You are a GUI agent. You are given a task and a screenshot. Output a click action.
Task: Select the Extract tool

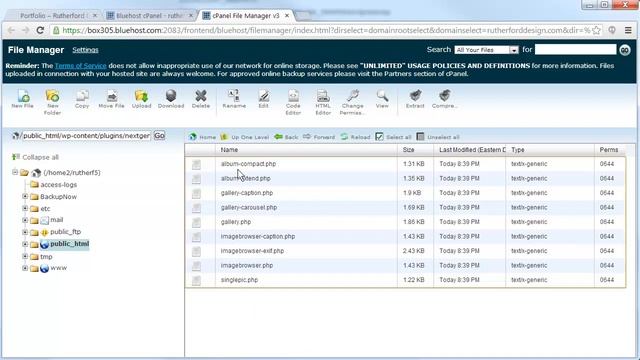tap(415, 99)
